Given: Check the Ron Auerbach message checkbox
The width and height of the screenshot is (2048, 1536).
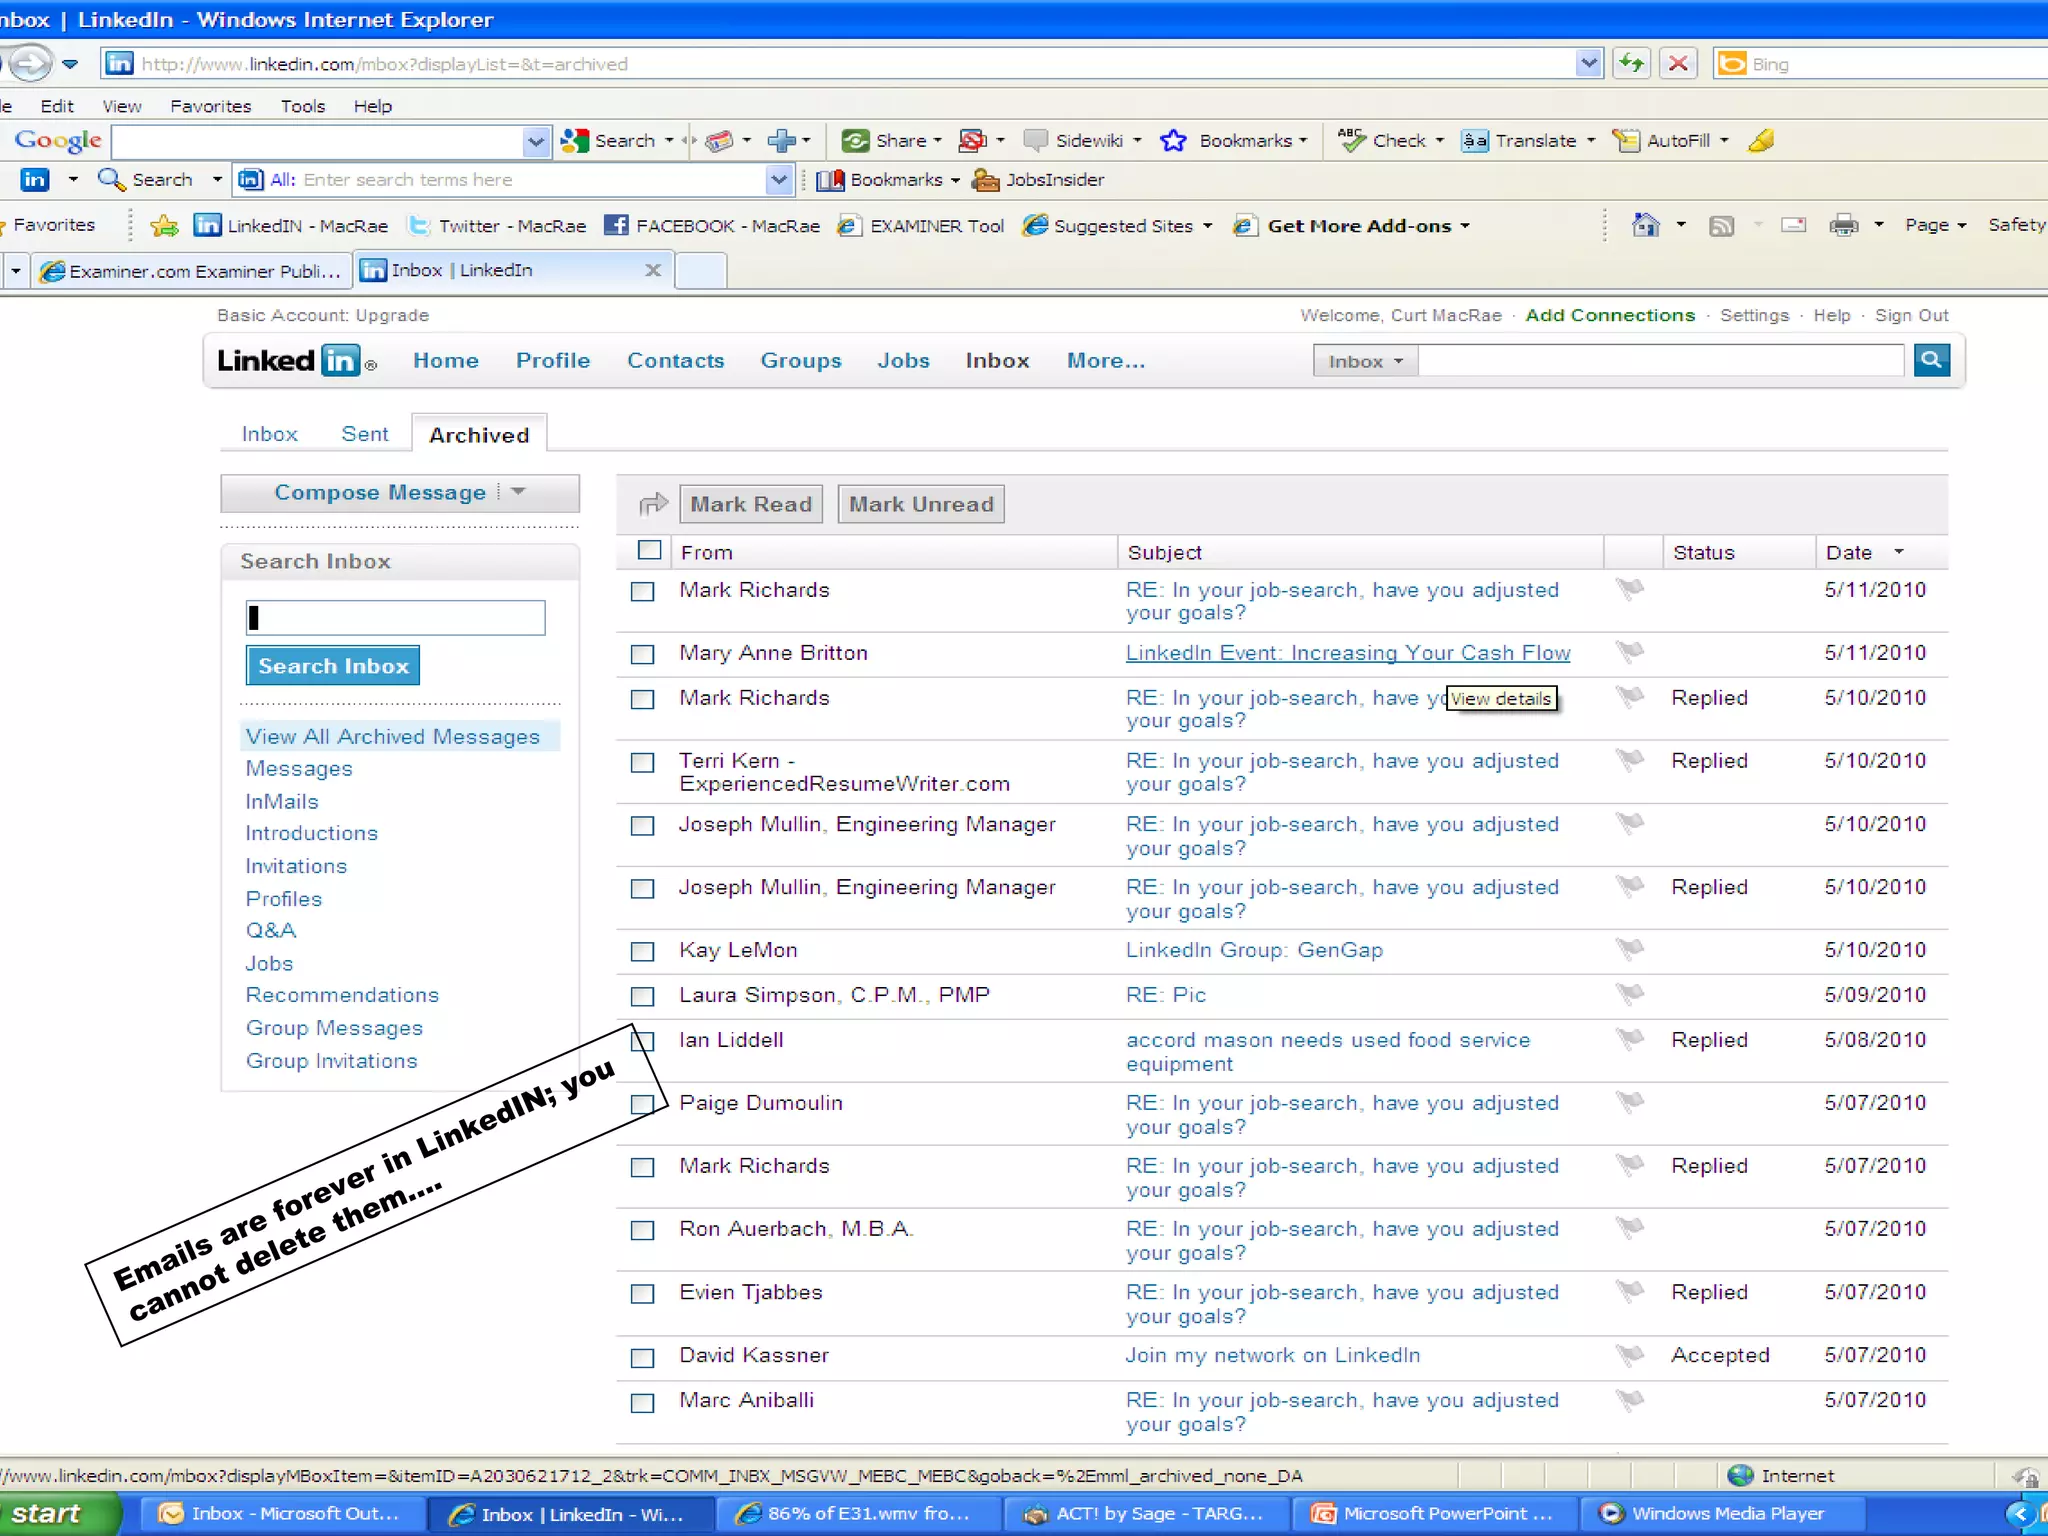Looking at the screenshot, I should pos(642,1230).
